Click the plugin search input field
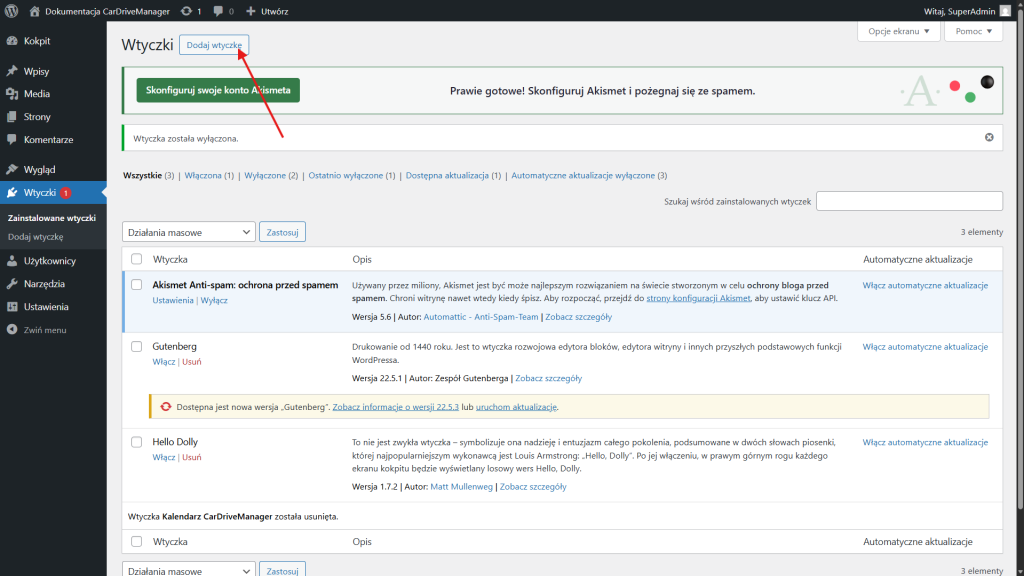The width and height of the screenshot is (1024, 576). point(909,201)
